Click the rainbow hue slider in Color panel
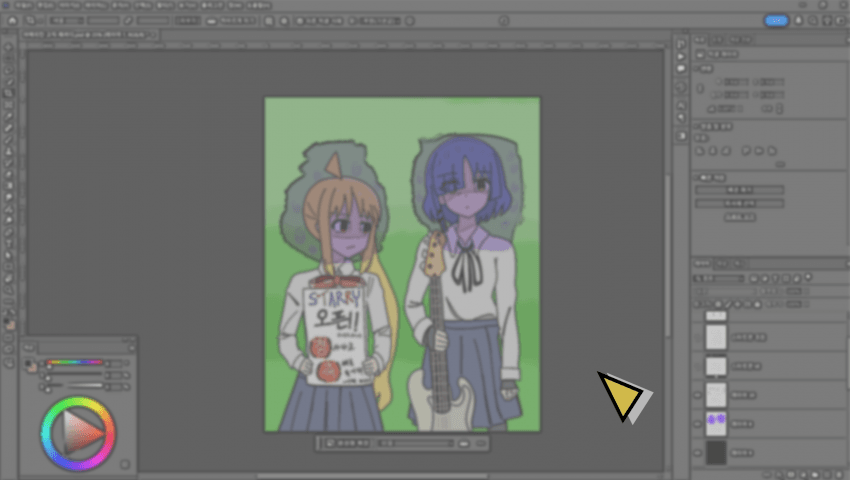 pyautogui.click(x=75, y=363)
